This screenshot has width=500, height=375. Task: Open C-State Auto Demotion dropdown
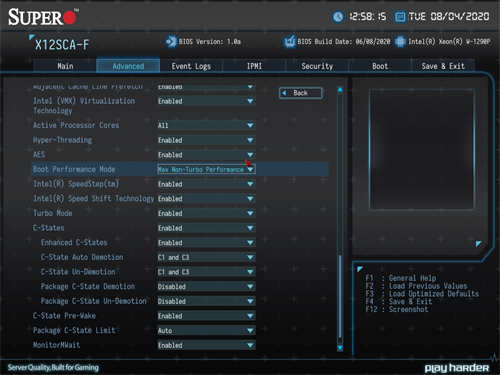tap(206, 257)
